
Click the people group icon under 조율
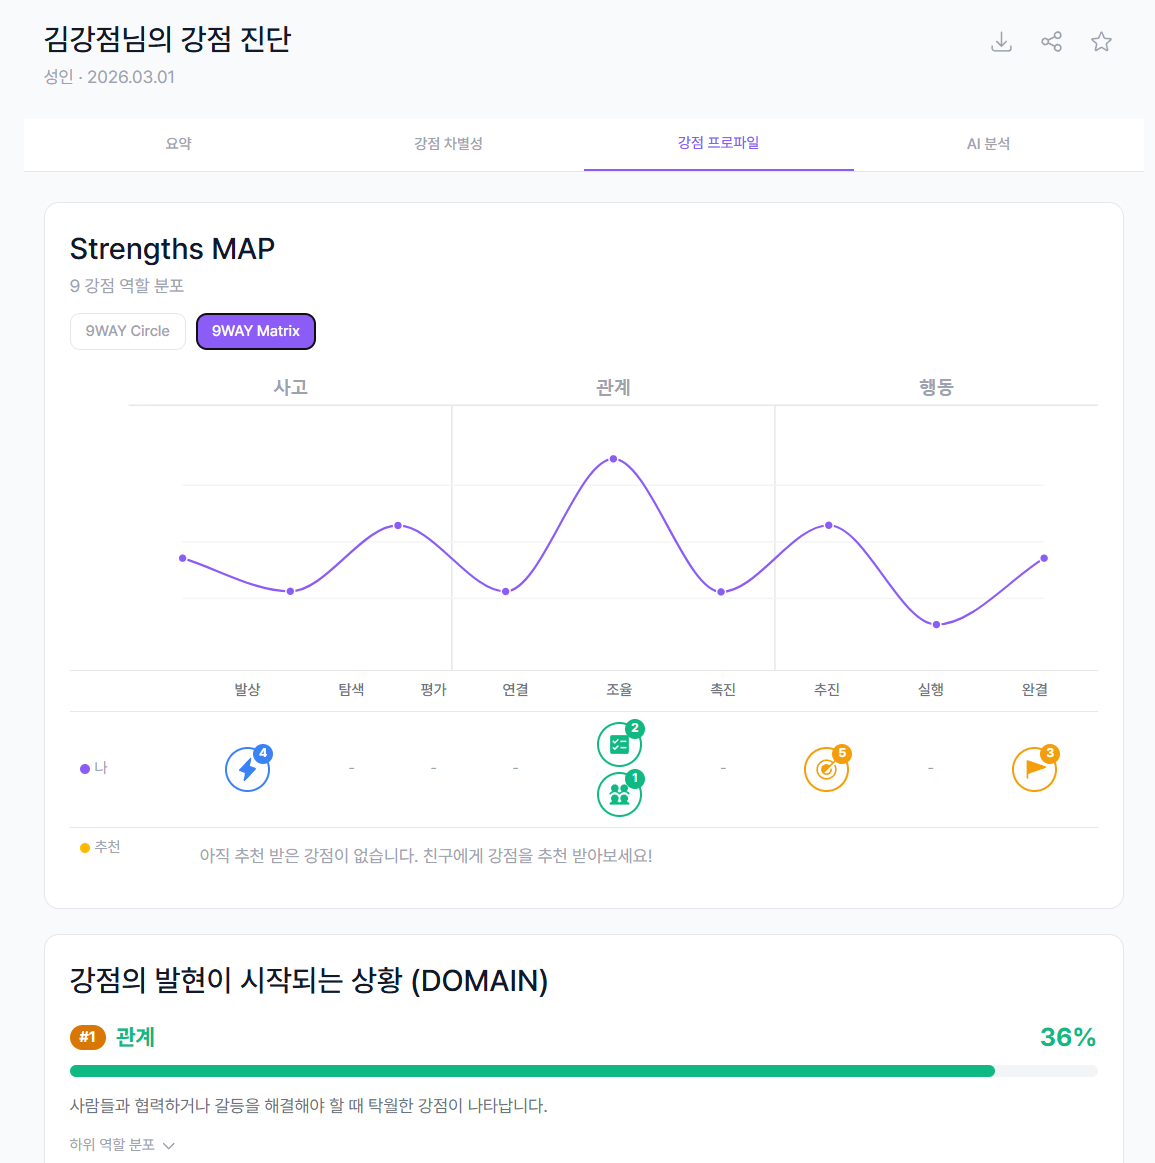pos(619,793)
